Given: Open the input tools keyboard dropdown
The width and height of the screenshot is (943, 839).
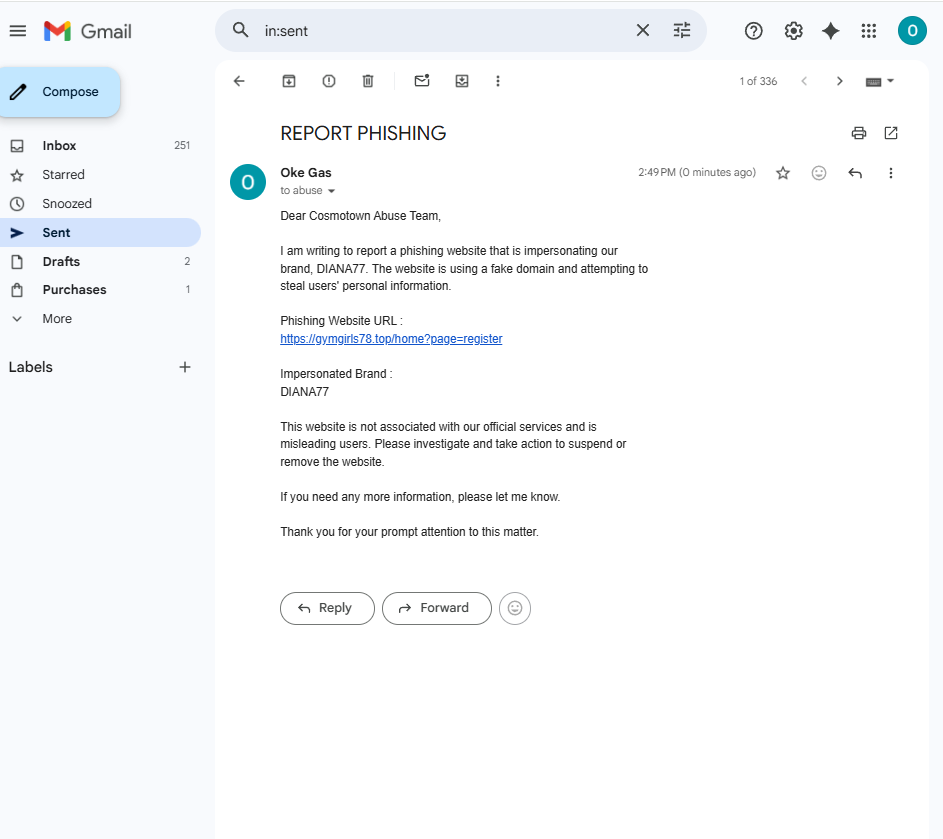Looking at the screenshot, I should 880,81.
